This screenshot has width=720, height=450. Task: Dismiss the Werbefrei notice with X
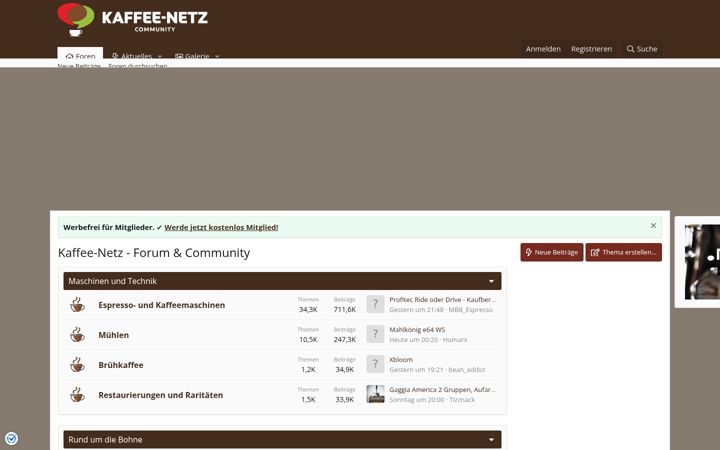click(653, 225)
